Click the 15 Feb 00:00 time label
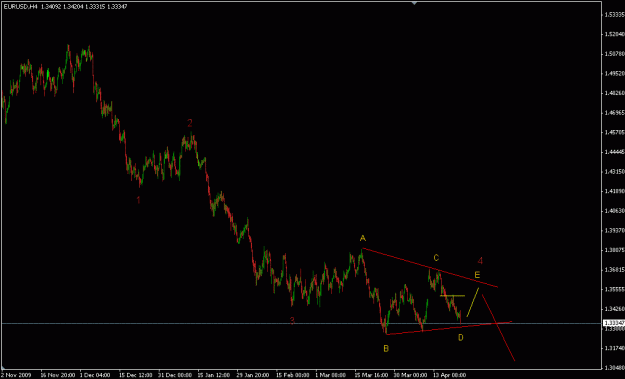Image resolution: width=625 pixels, height=379 pixels. [x=293, y=375]
